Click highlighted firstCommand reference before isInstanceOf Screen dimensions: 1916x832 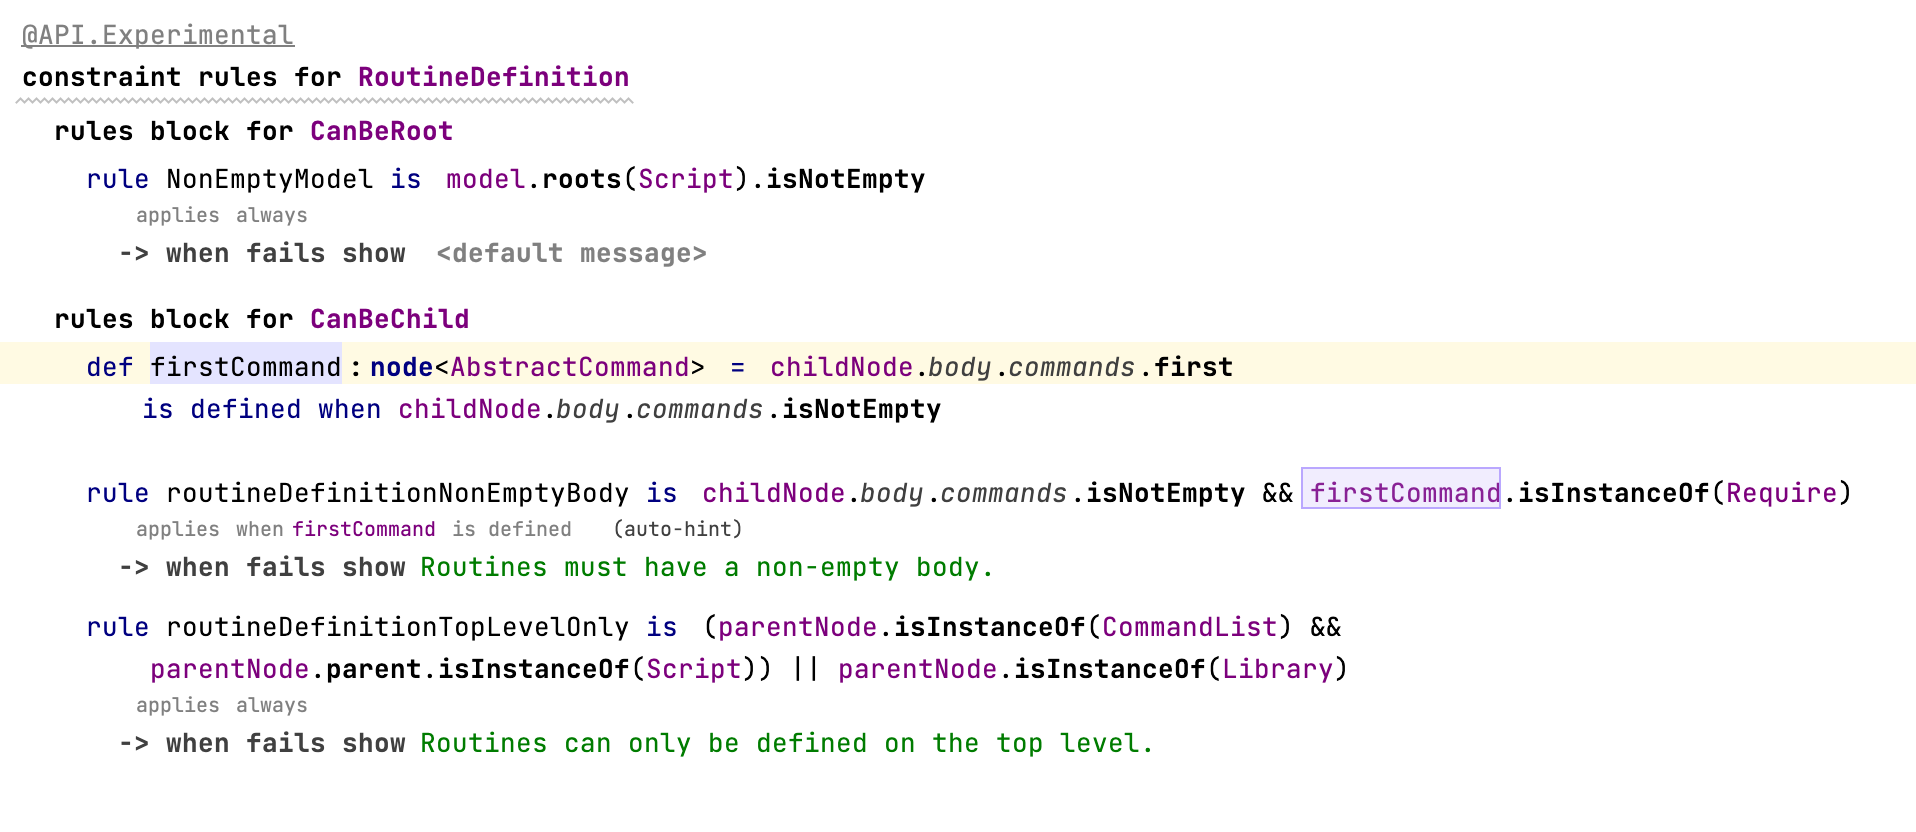[x=1403, y=493]
